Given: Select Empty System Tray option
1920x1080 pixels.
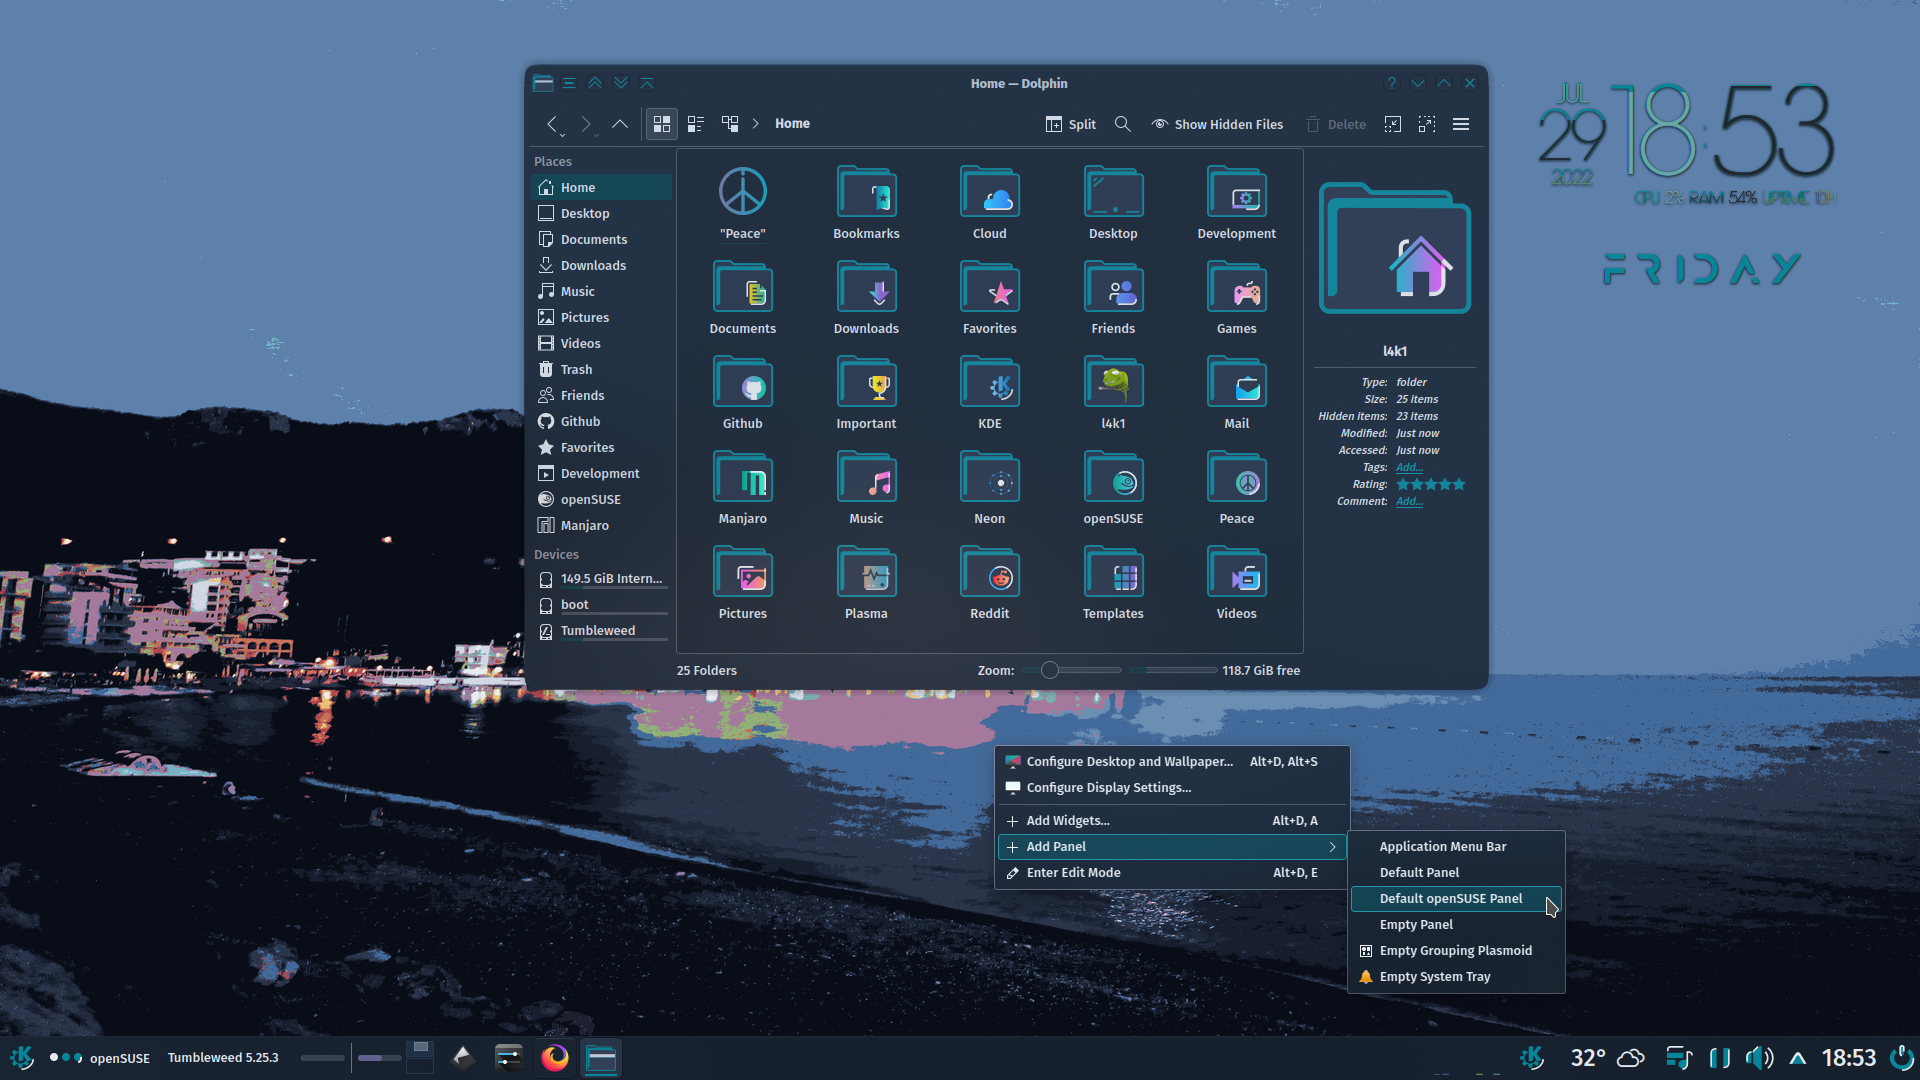Looking at the screenshot, I should [1456, 976].
